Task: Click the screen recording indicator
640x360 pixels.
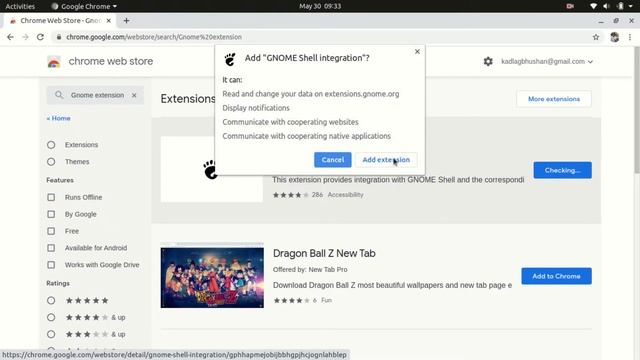Action: 570,6
